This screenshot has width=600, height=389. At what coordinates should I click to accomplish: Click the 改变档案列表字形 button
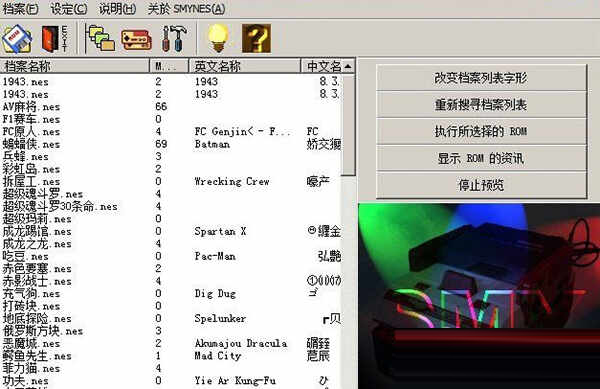point(481,78)
